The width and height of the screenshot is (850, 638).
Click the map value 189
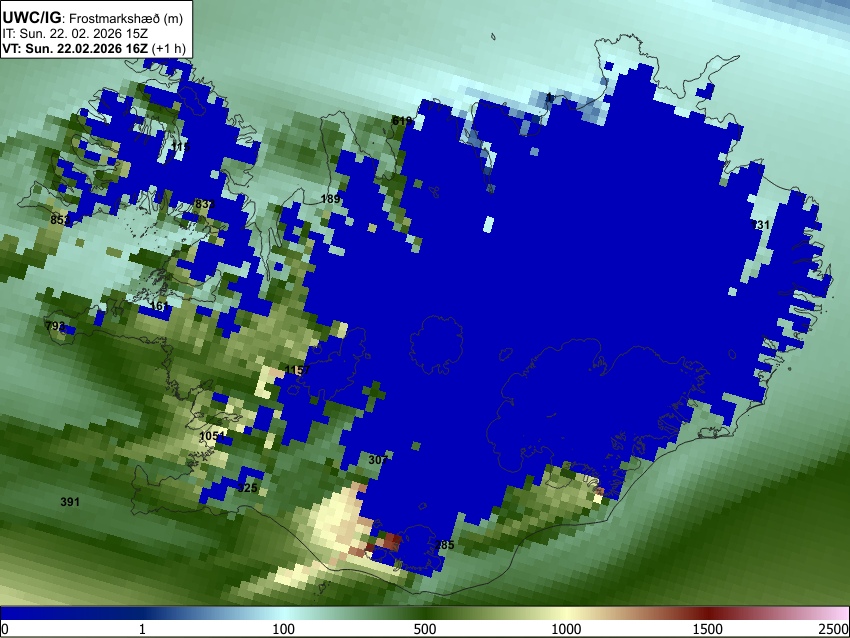point(330,199)
